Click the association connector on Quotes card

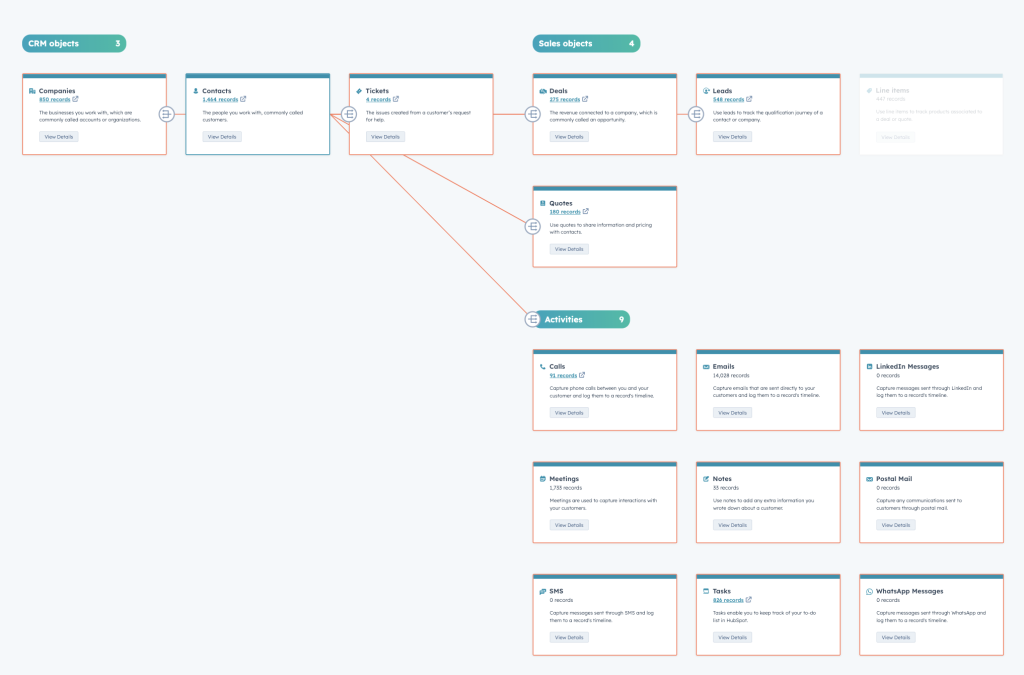pos(533,227)
